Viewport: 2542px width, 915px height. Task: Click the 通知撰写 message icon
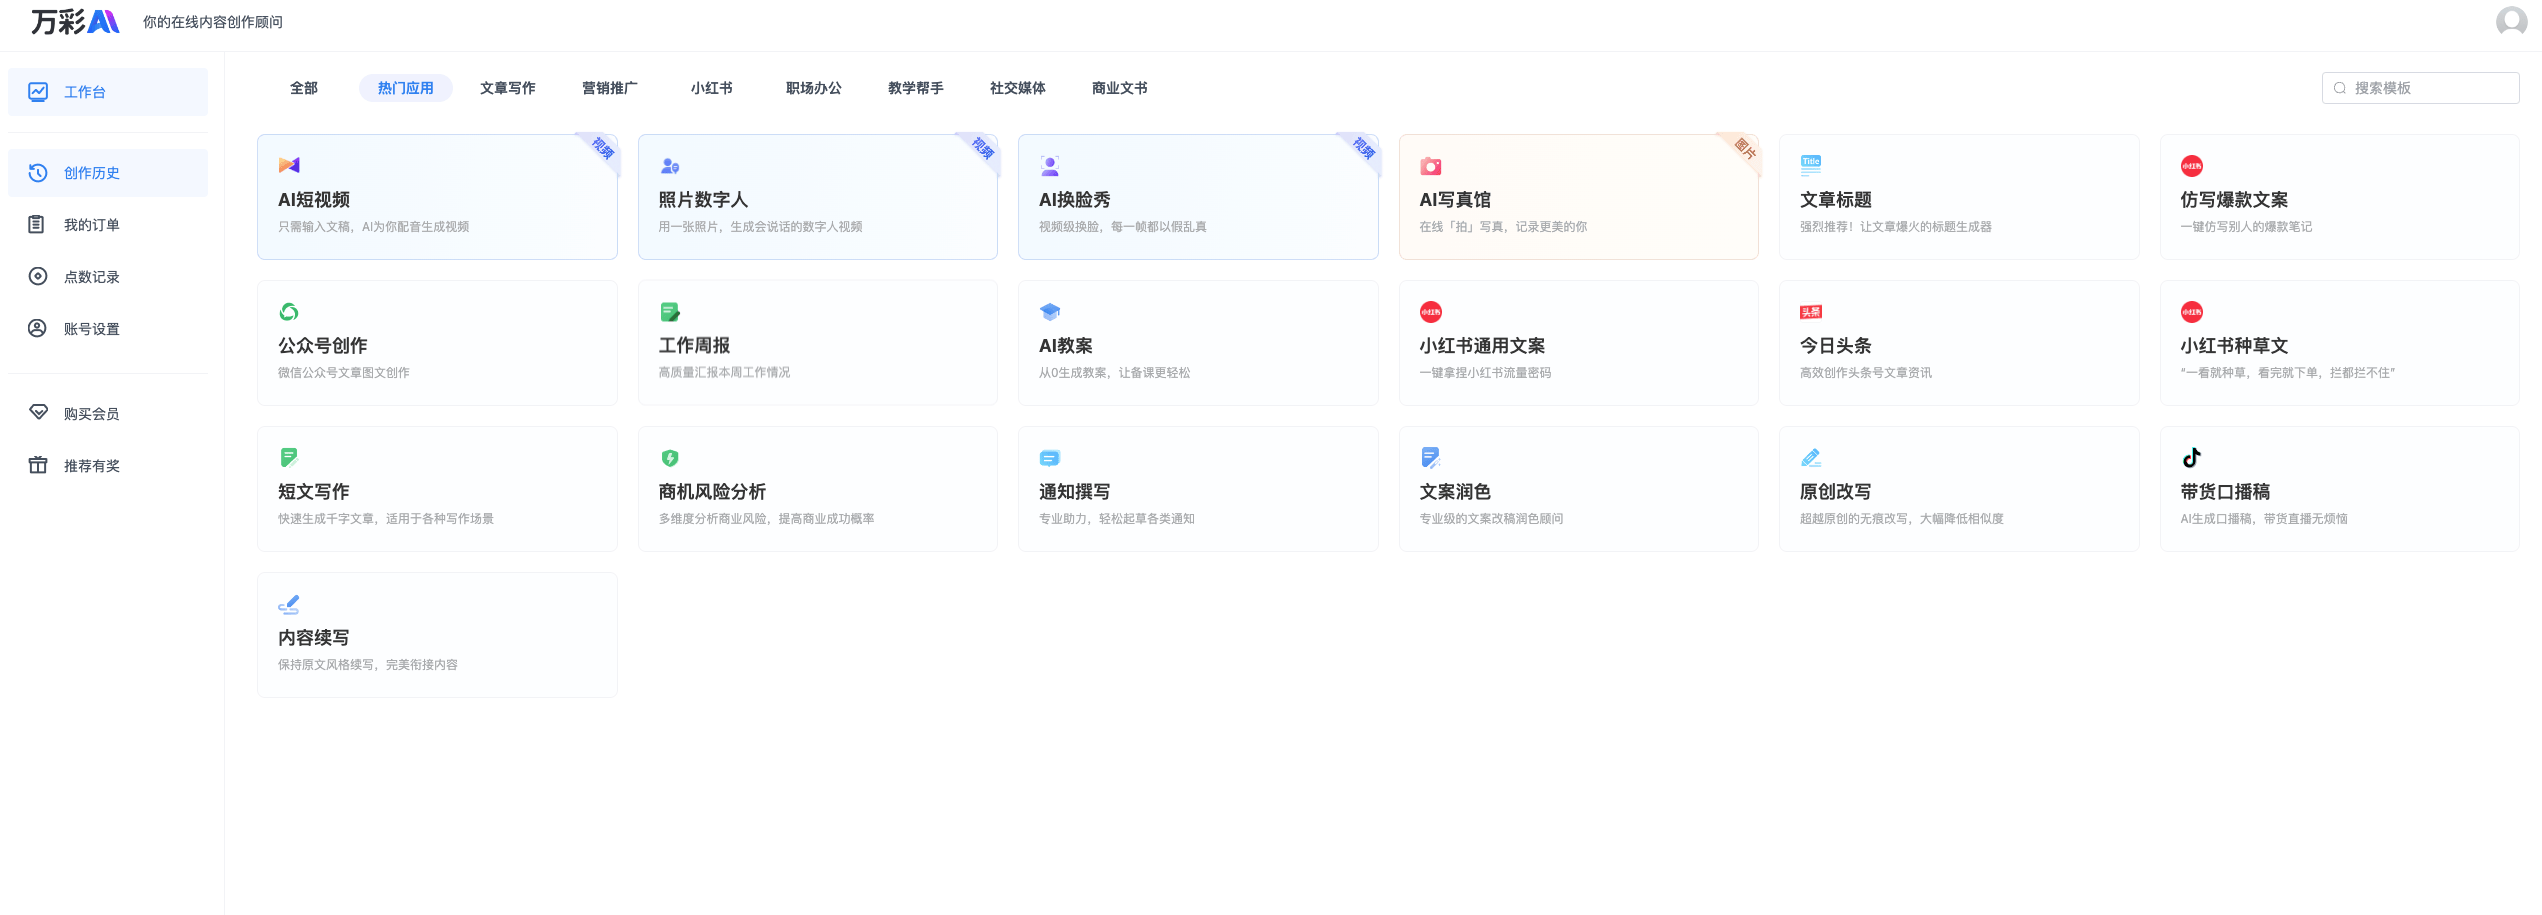coord(1050,458)
